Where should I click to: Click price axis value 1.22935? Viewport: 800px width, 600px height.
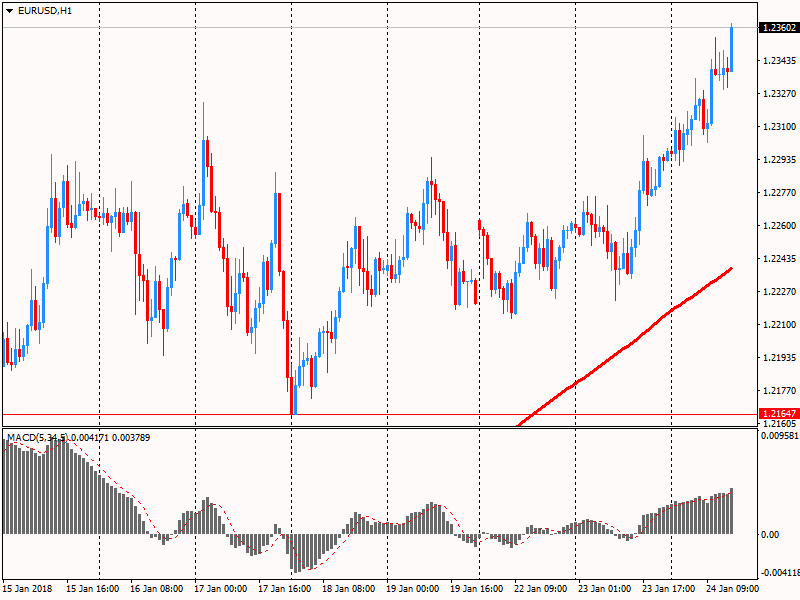(x=779, y=160)
